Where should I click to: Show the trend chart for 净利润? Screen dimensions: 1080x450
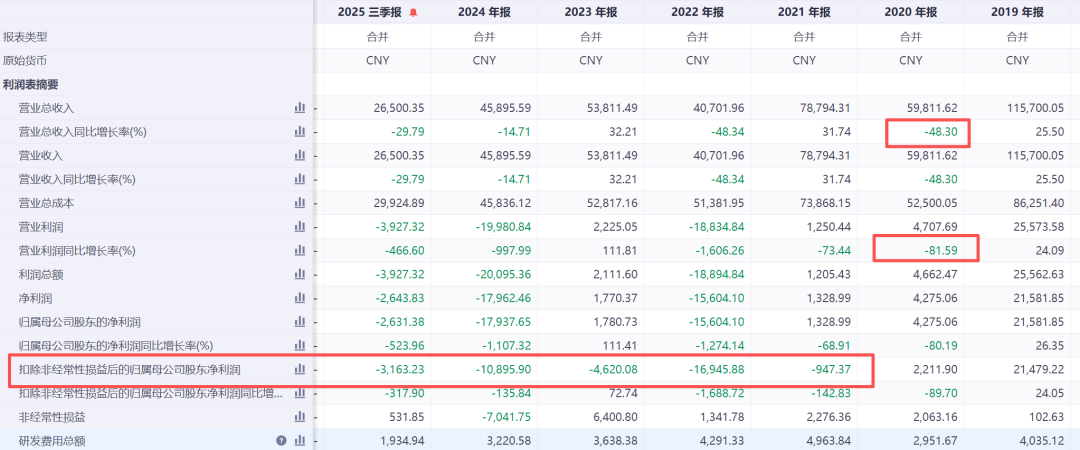[299, 298]
